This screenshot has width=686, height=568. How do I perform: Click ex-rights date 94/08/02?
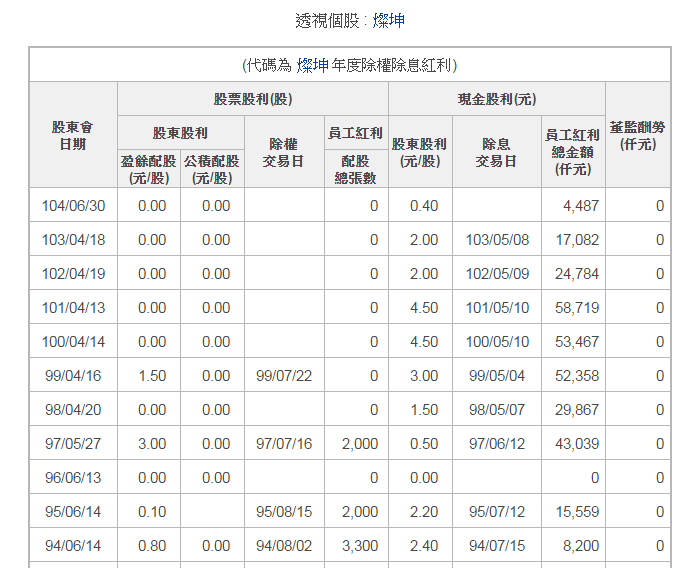[x=284, y=546]
